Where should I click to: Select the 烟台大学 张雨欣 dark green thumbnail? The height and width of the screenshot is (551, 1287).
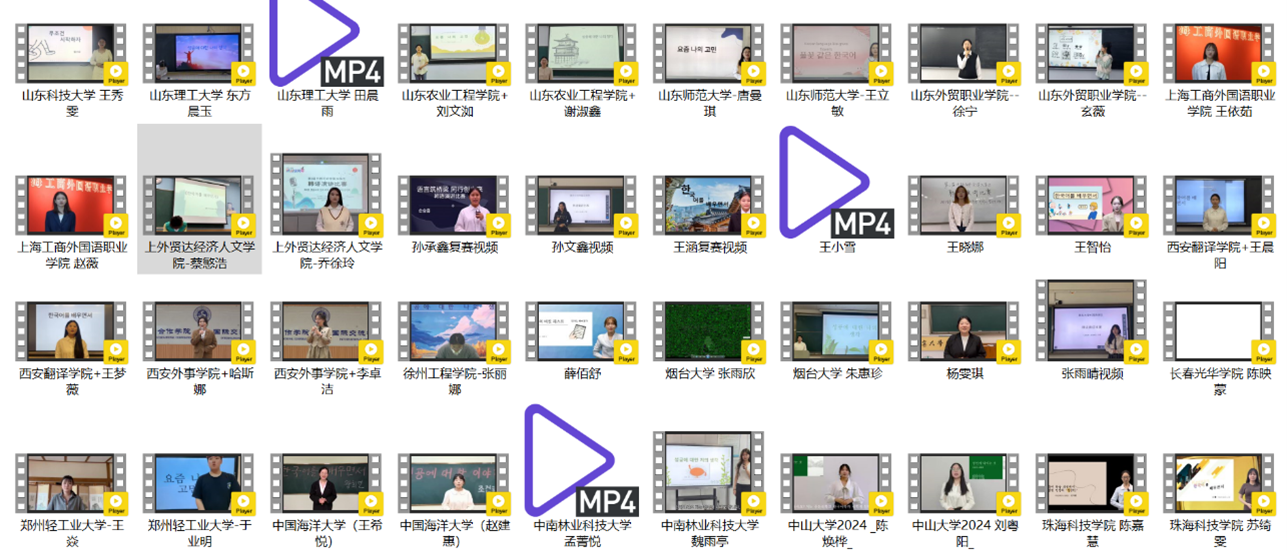pyautogui.click(x=708, y=331)
